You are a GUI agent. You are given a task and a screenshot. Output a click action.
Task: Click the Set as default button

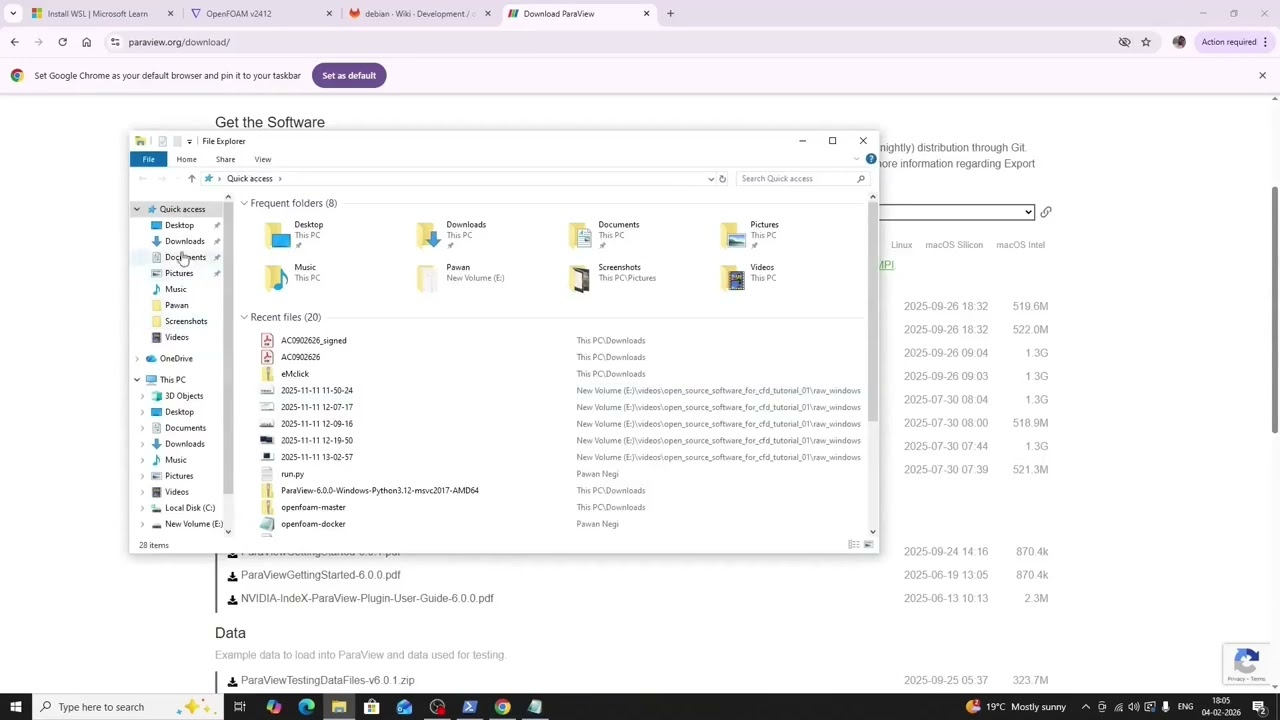349,76
